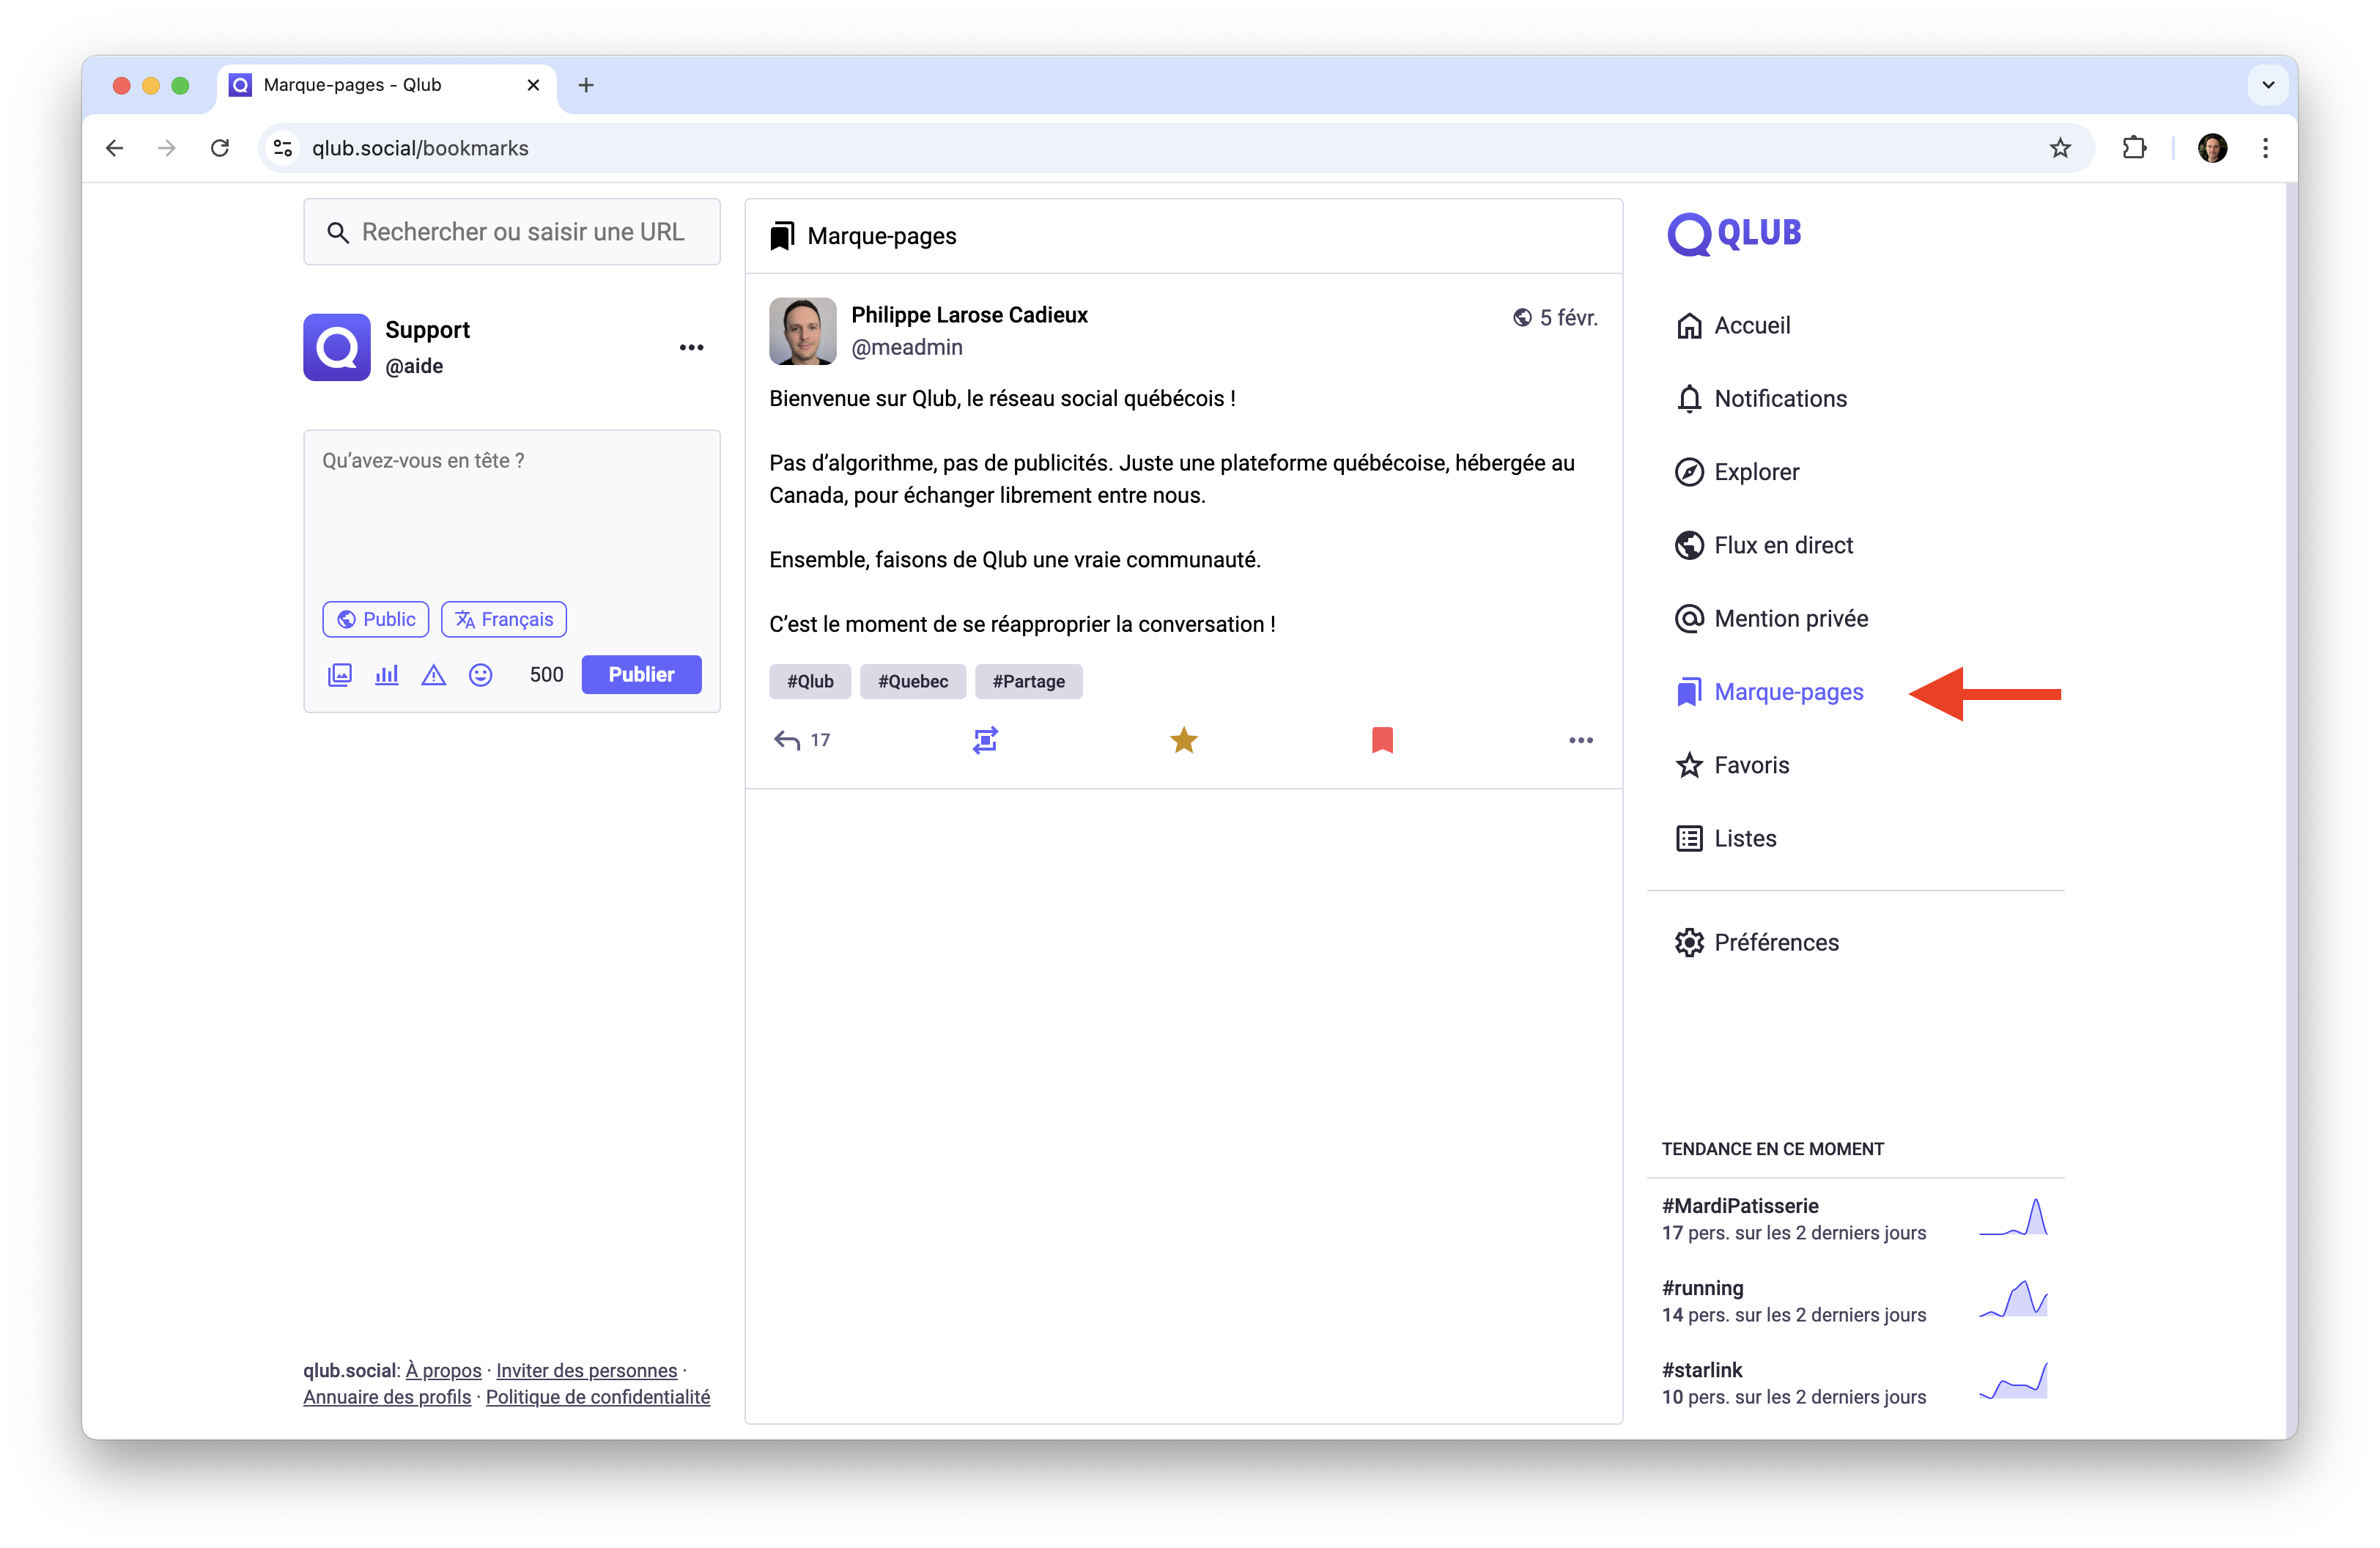Image resolution: width=2380 pixels, height=1548 pixels.
Task: Open the #Quebec hashtag
Action: [913, 682]
